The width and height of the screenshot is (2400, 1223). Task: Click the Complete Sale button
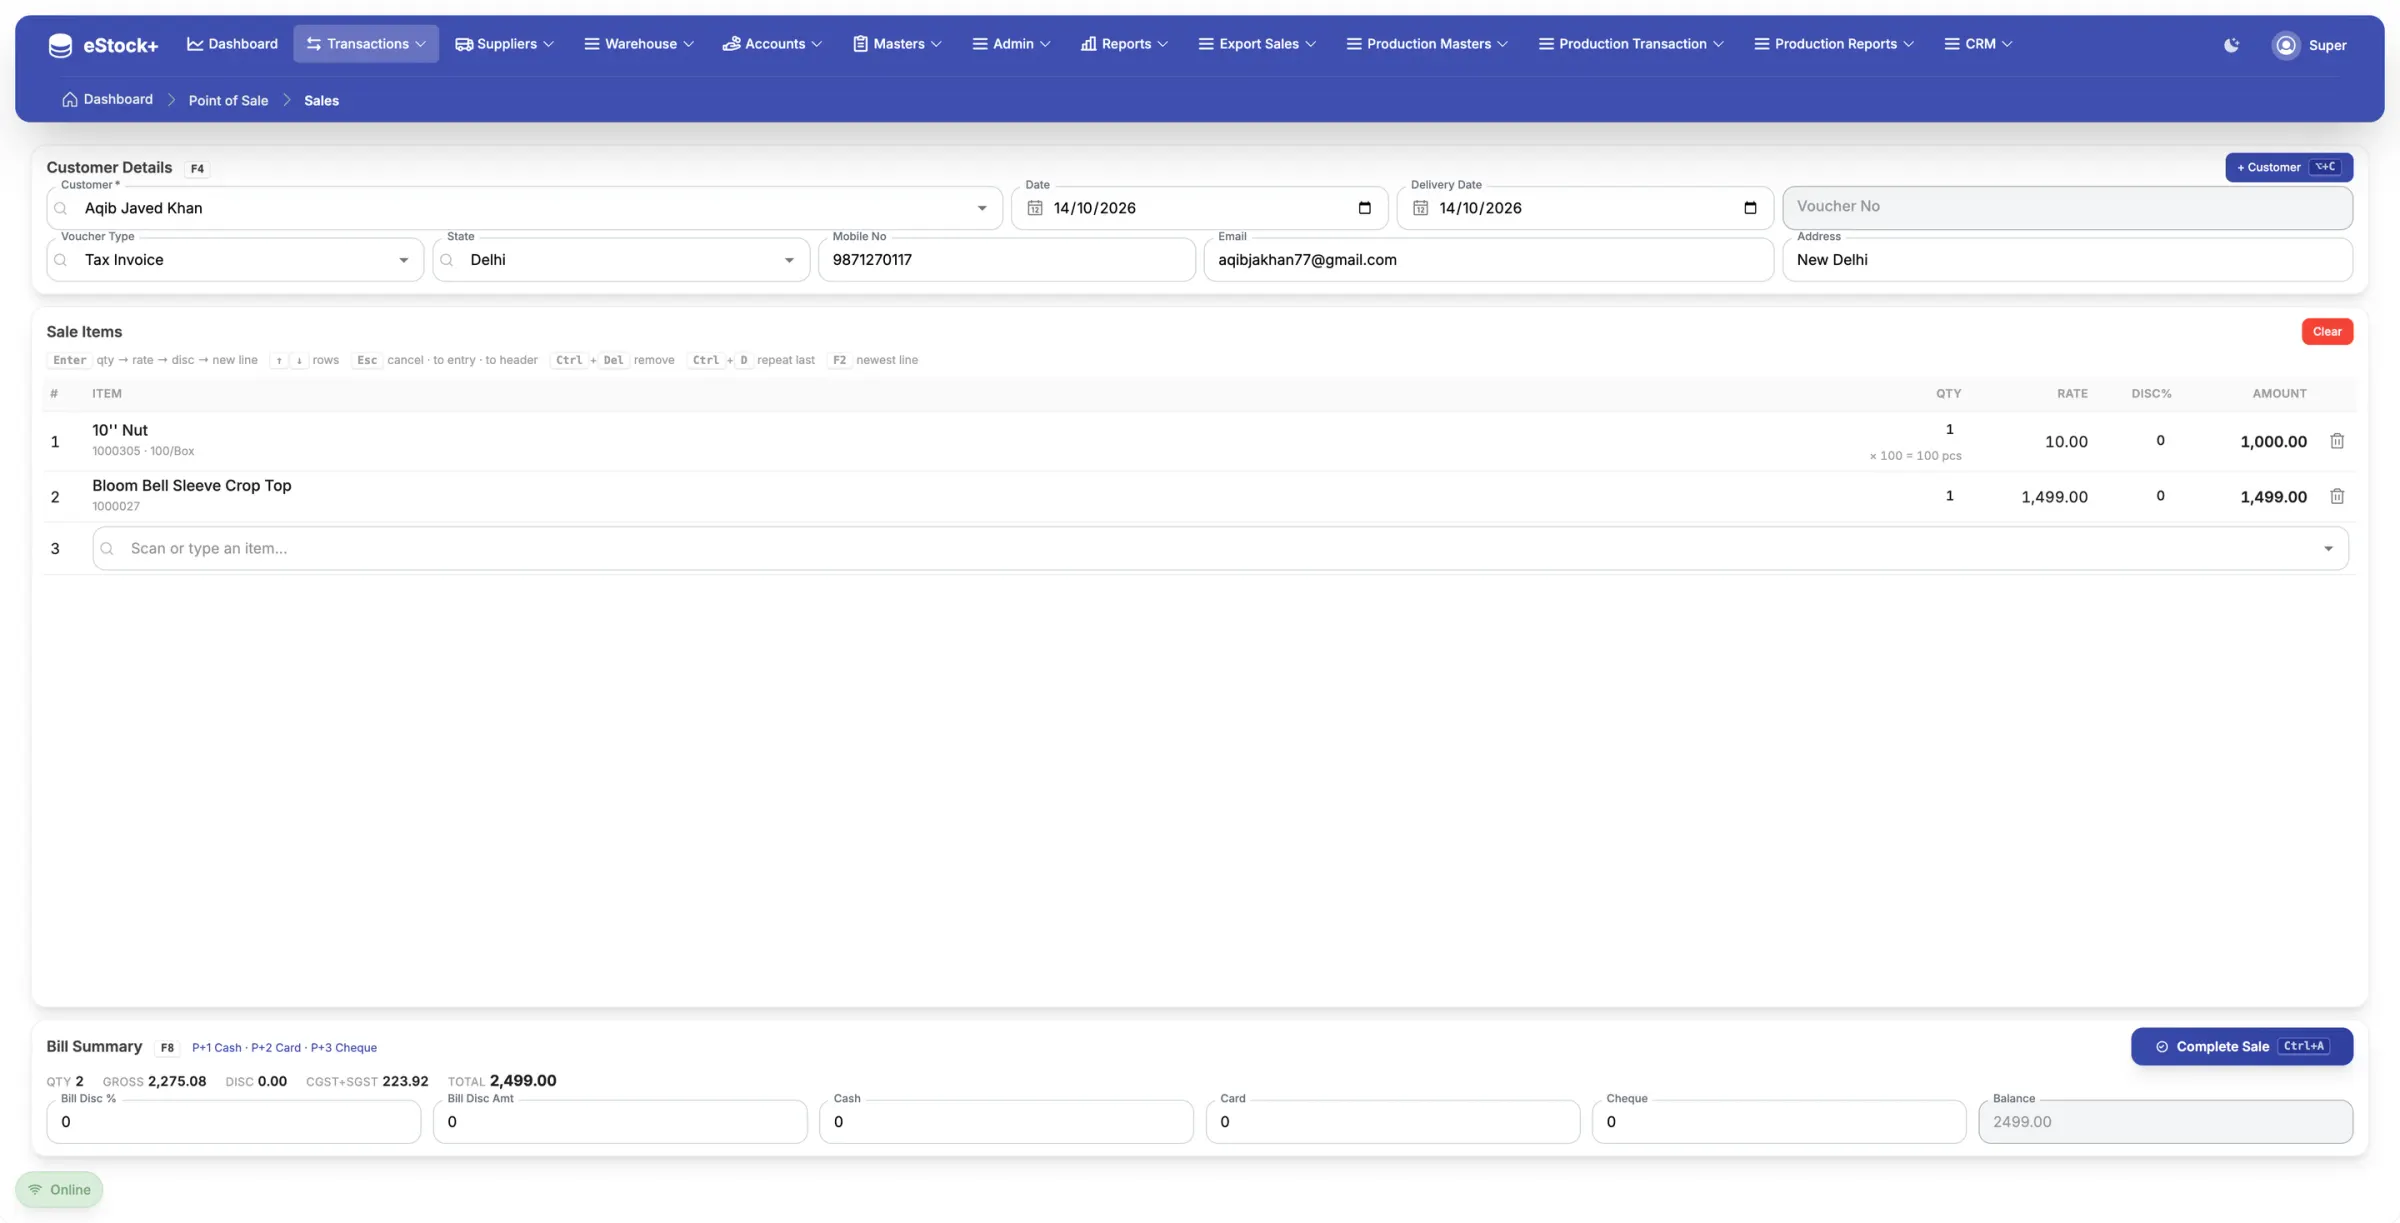click(x=2242, y=1047)
